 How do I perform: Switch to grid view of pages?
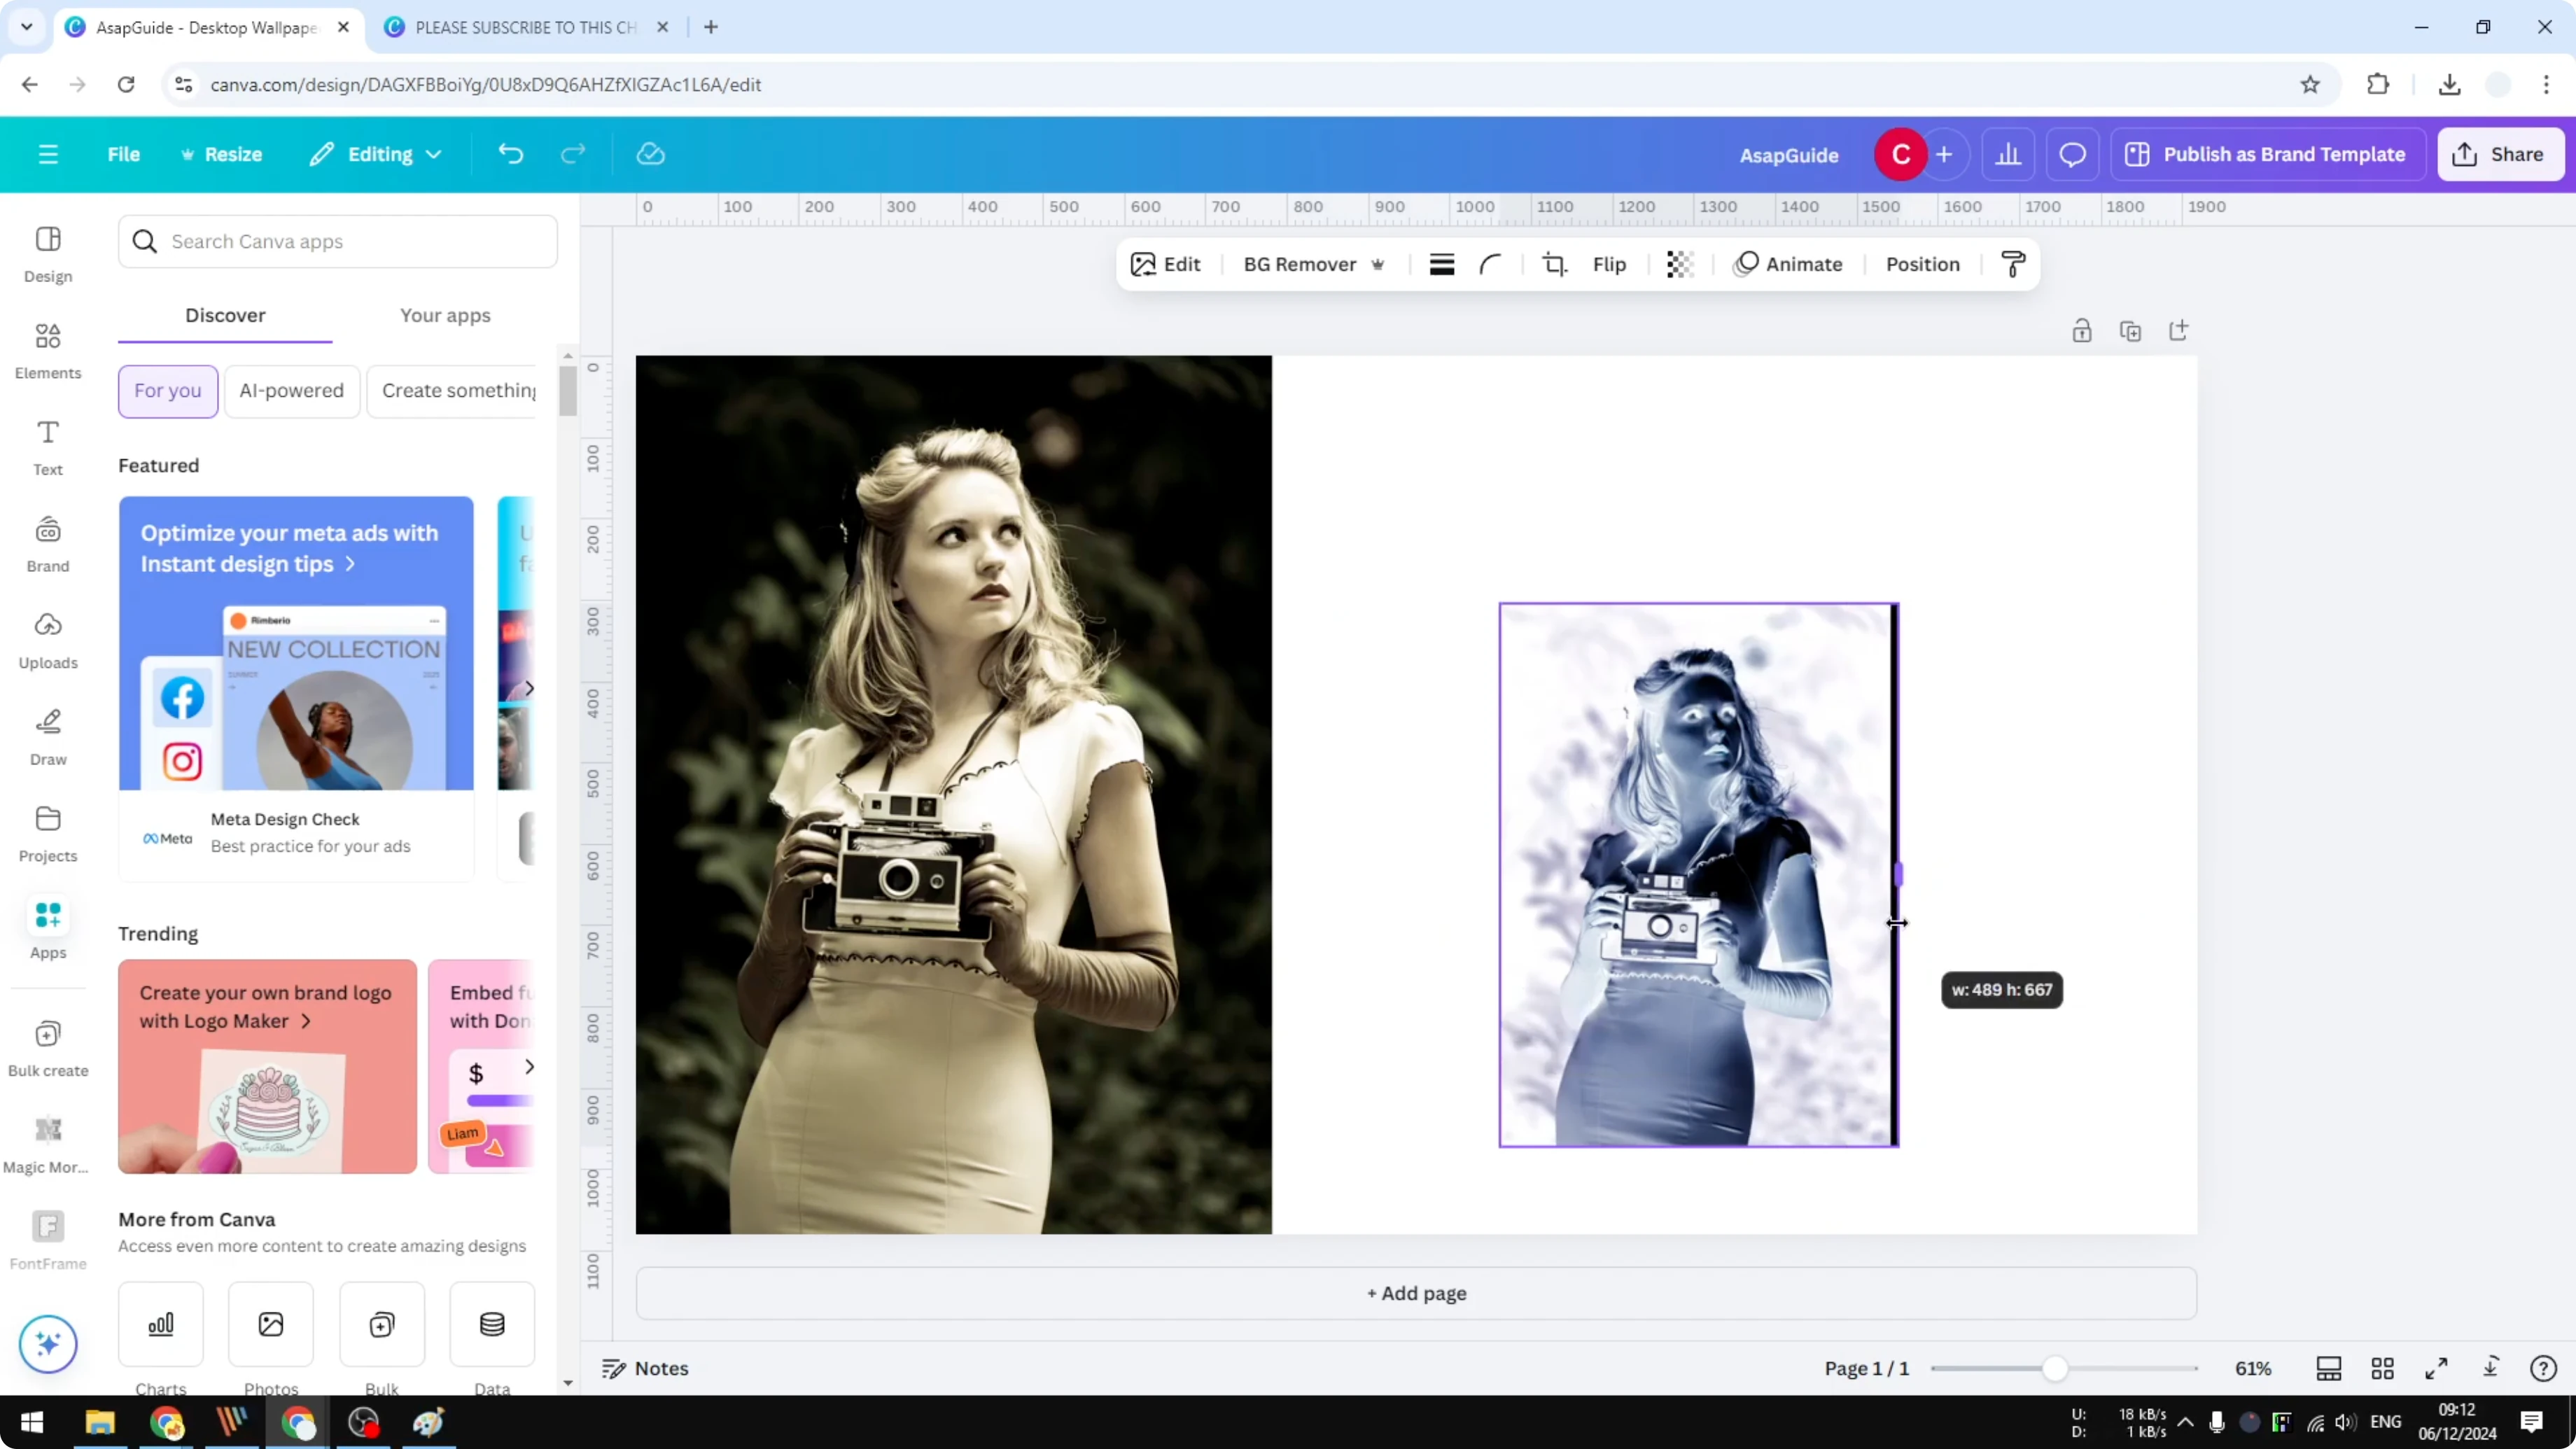2383,1368
